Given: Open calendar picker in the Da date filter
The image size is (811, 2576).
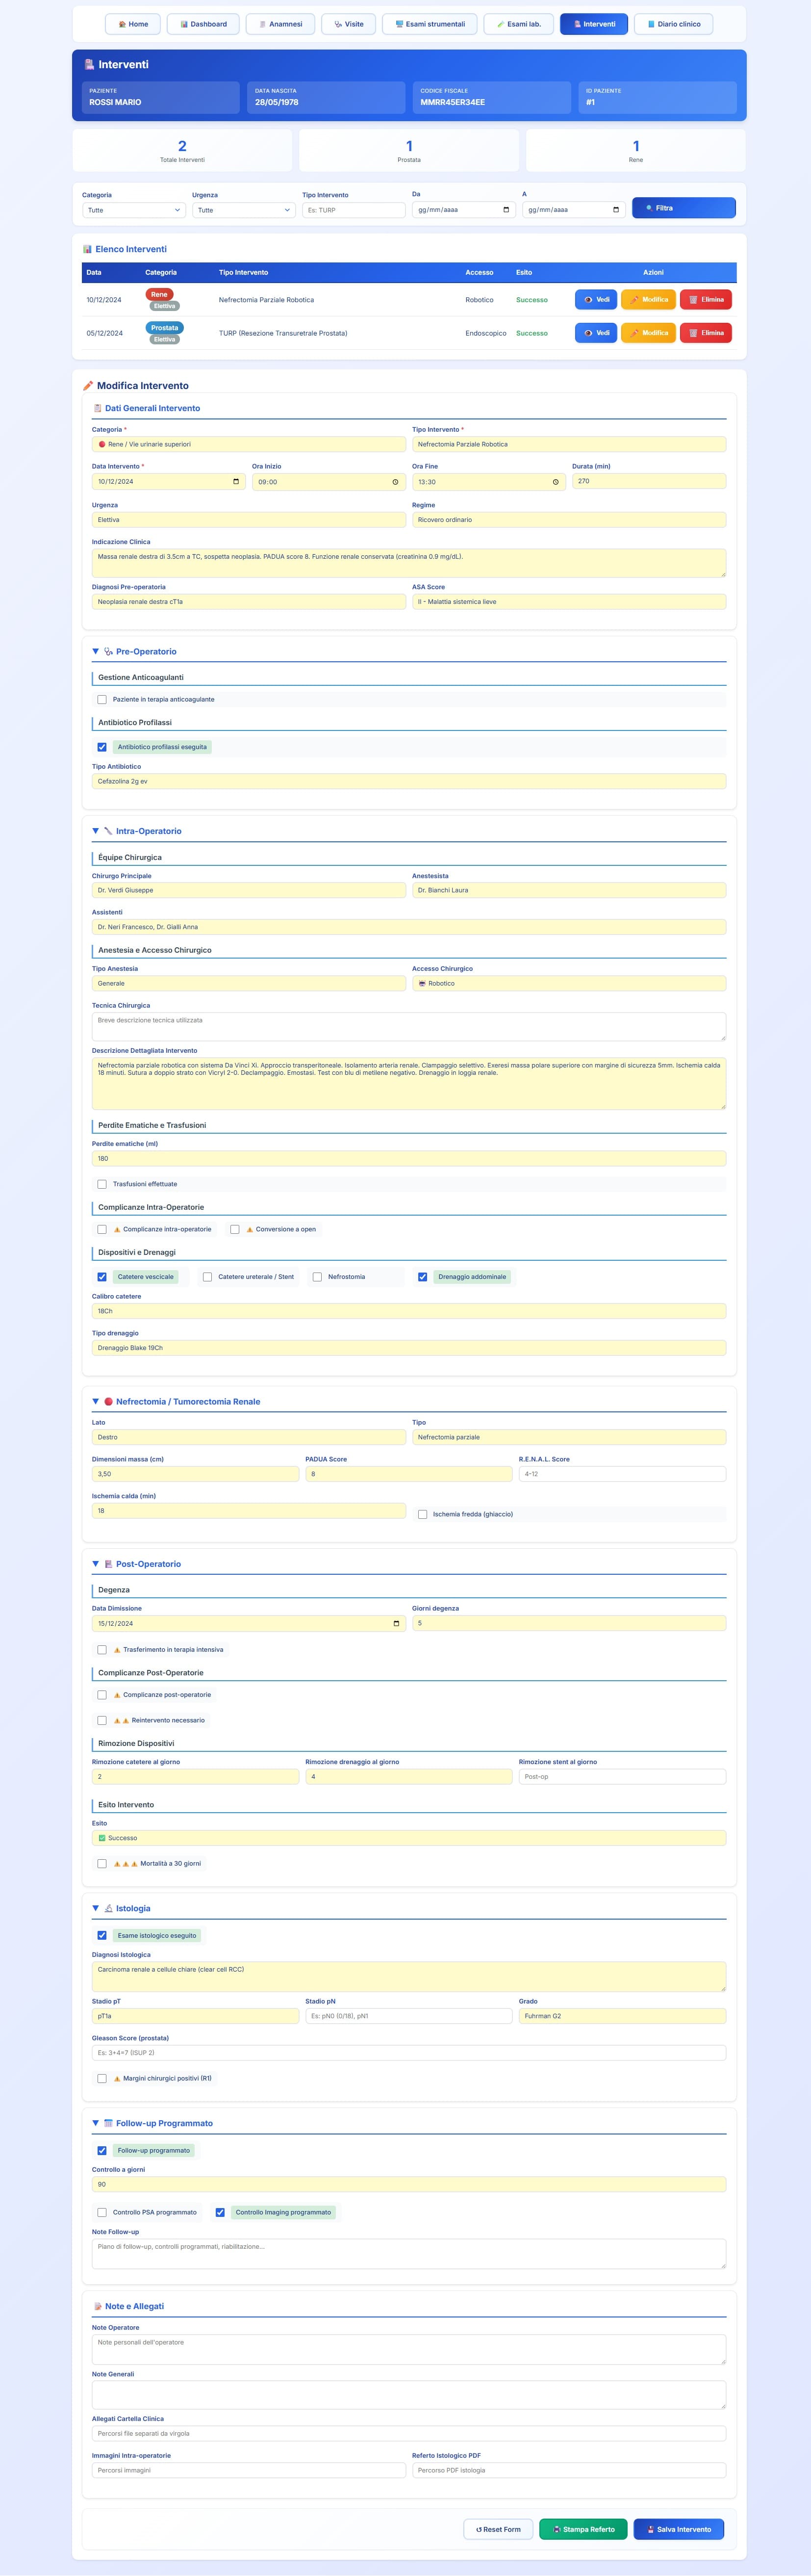Looking at the screenshot, I should click(506, 210).
